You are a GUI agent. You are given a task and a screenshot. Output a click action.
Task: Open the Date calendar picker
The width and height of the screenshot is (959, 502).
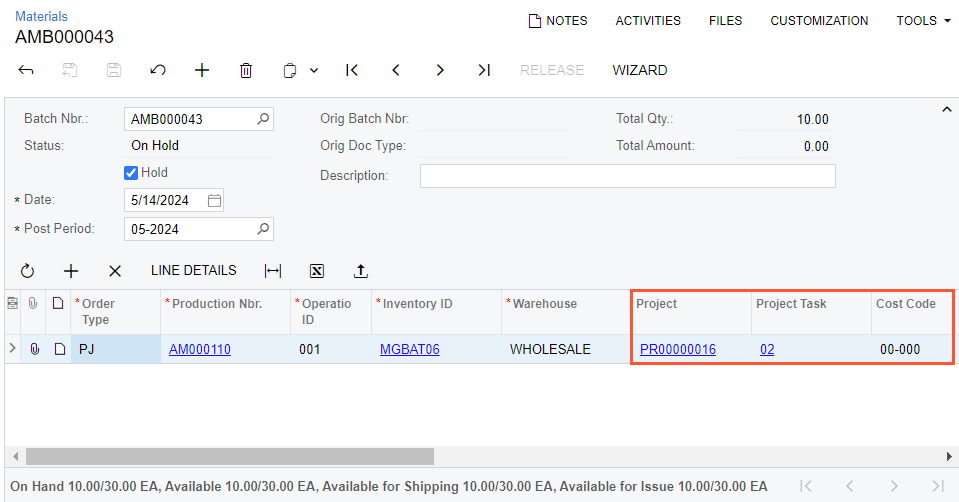(x=214, y=201)
